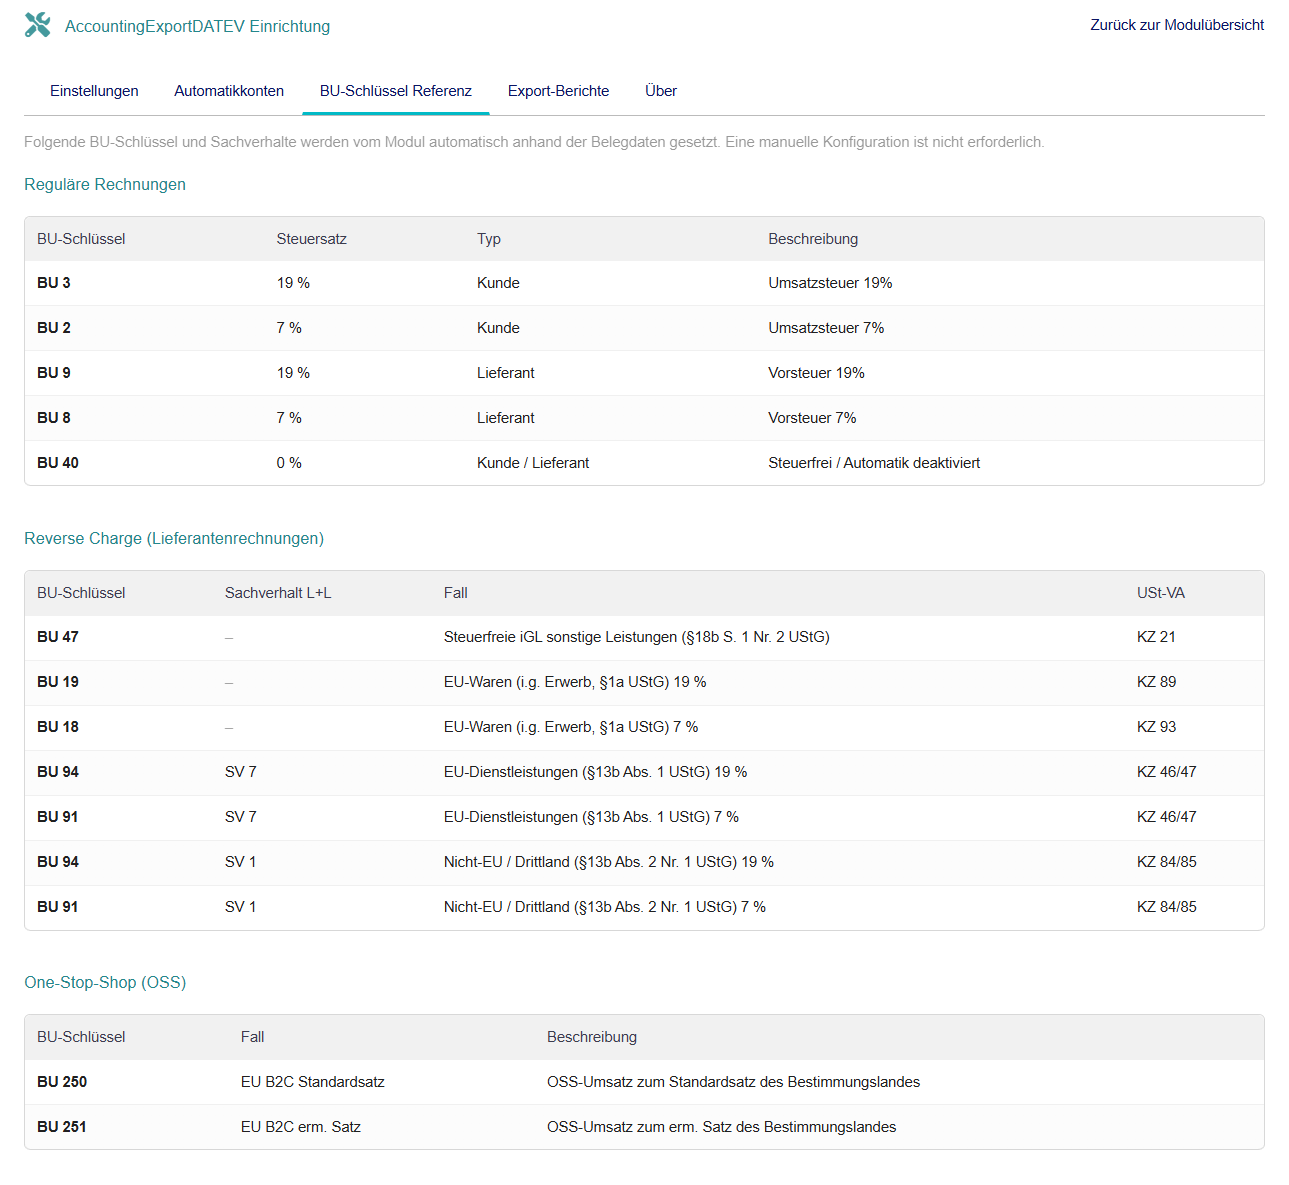The height and width of the screenshot is (1185, 1289).
Task: Select the Nicht-EU / Drittland 19 % case
Action: pyautogui.click(x=608, y=862)
